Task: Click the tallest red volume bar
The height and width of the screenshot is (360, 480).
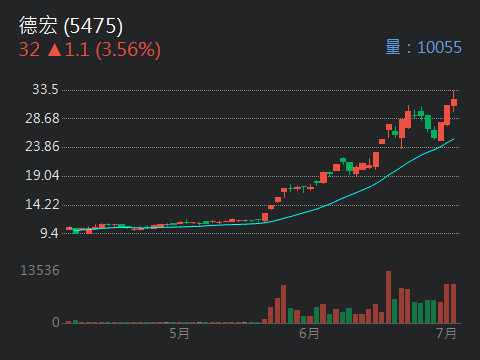Action: 388,297
